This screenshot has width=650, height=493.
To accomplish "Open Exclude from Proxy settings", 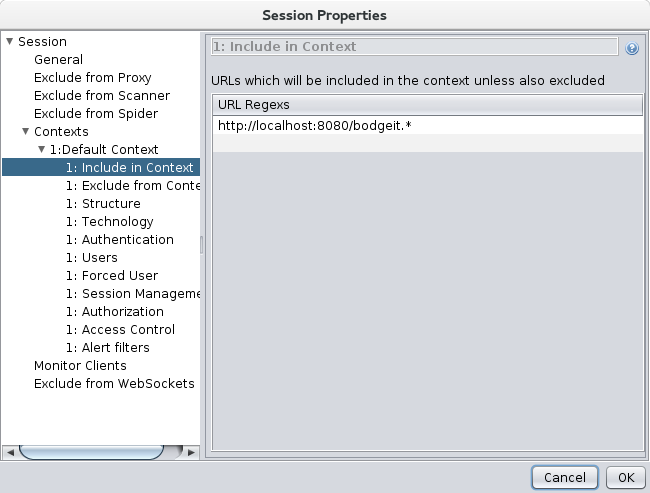I will pos(92,78).
